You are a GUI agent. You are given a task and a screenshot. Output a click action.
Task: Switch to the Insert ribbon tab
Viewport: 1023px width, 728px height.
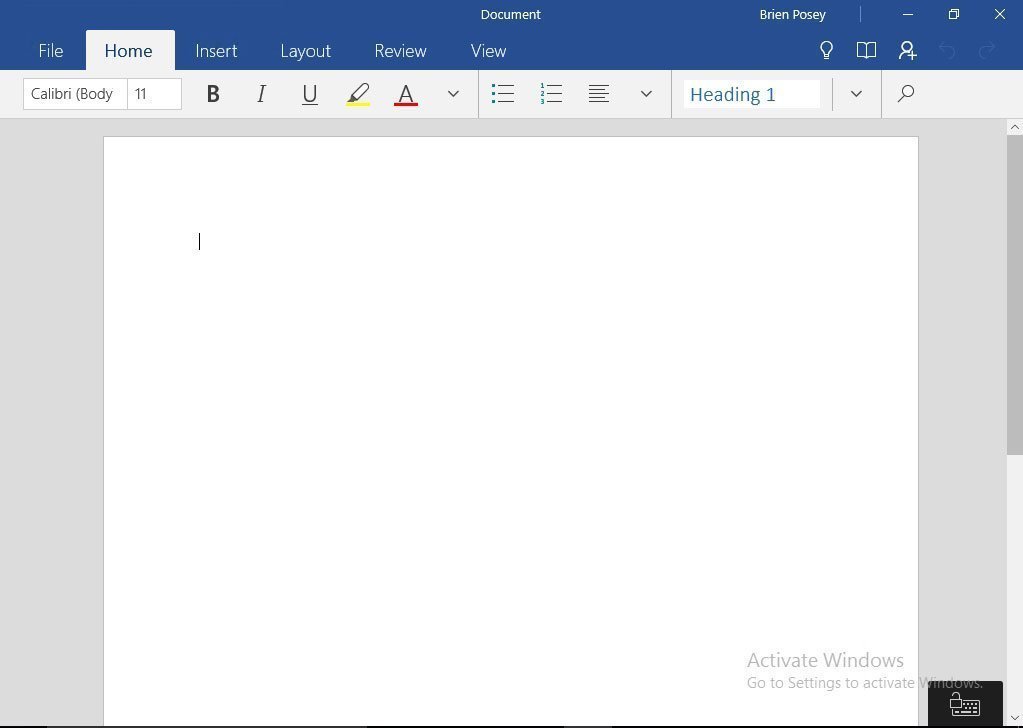click(x=216, y=50)
